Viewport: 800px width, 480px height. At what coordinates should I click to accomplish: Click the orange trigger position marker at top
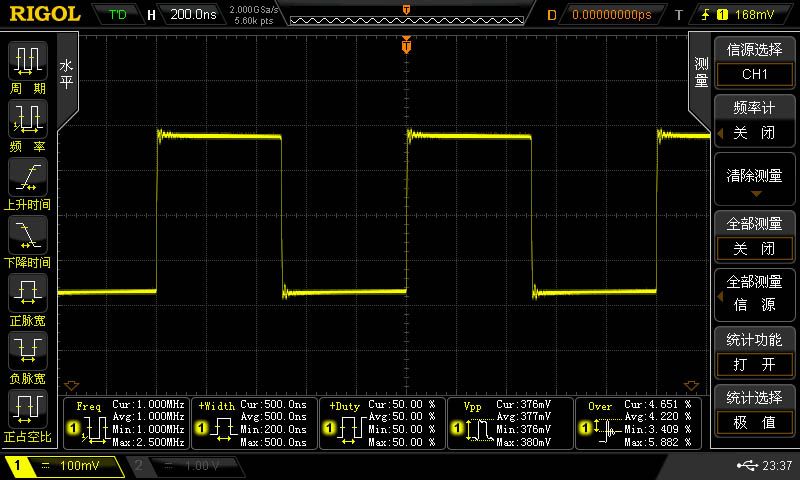point(406,44)
